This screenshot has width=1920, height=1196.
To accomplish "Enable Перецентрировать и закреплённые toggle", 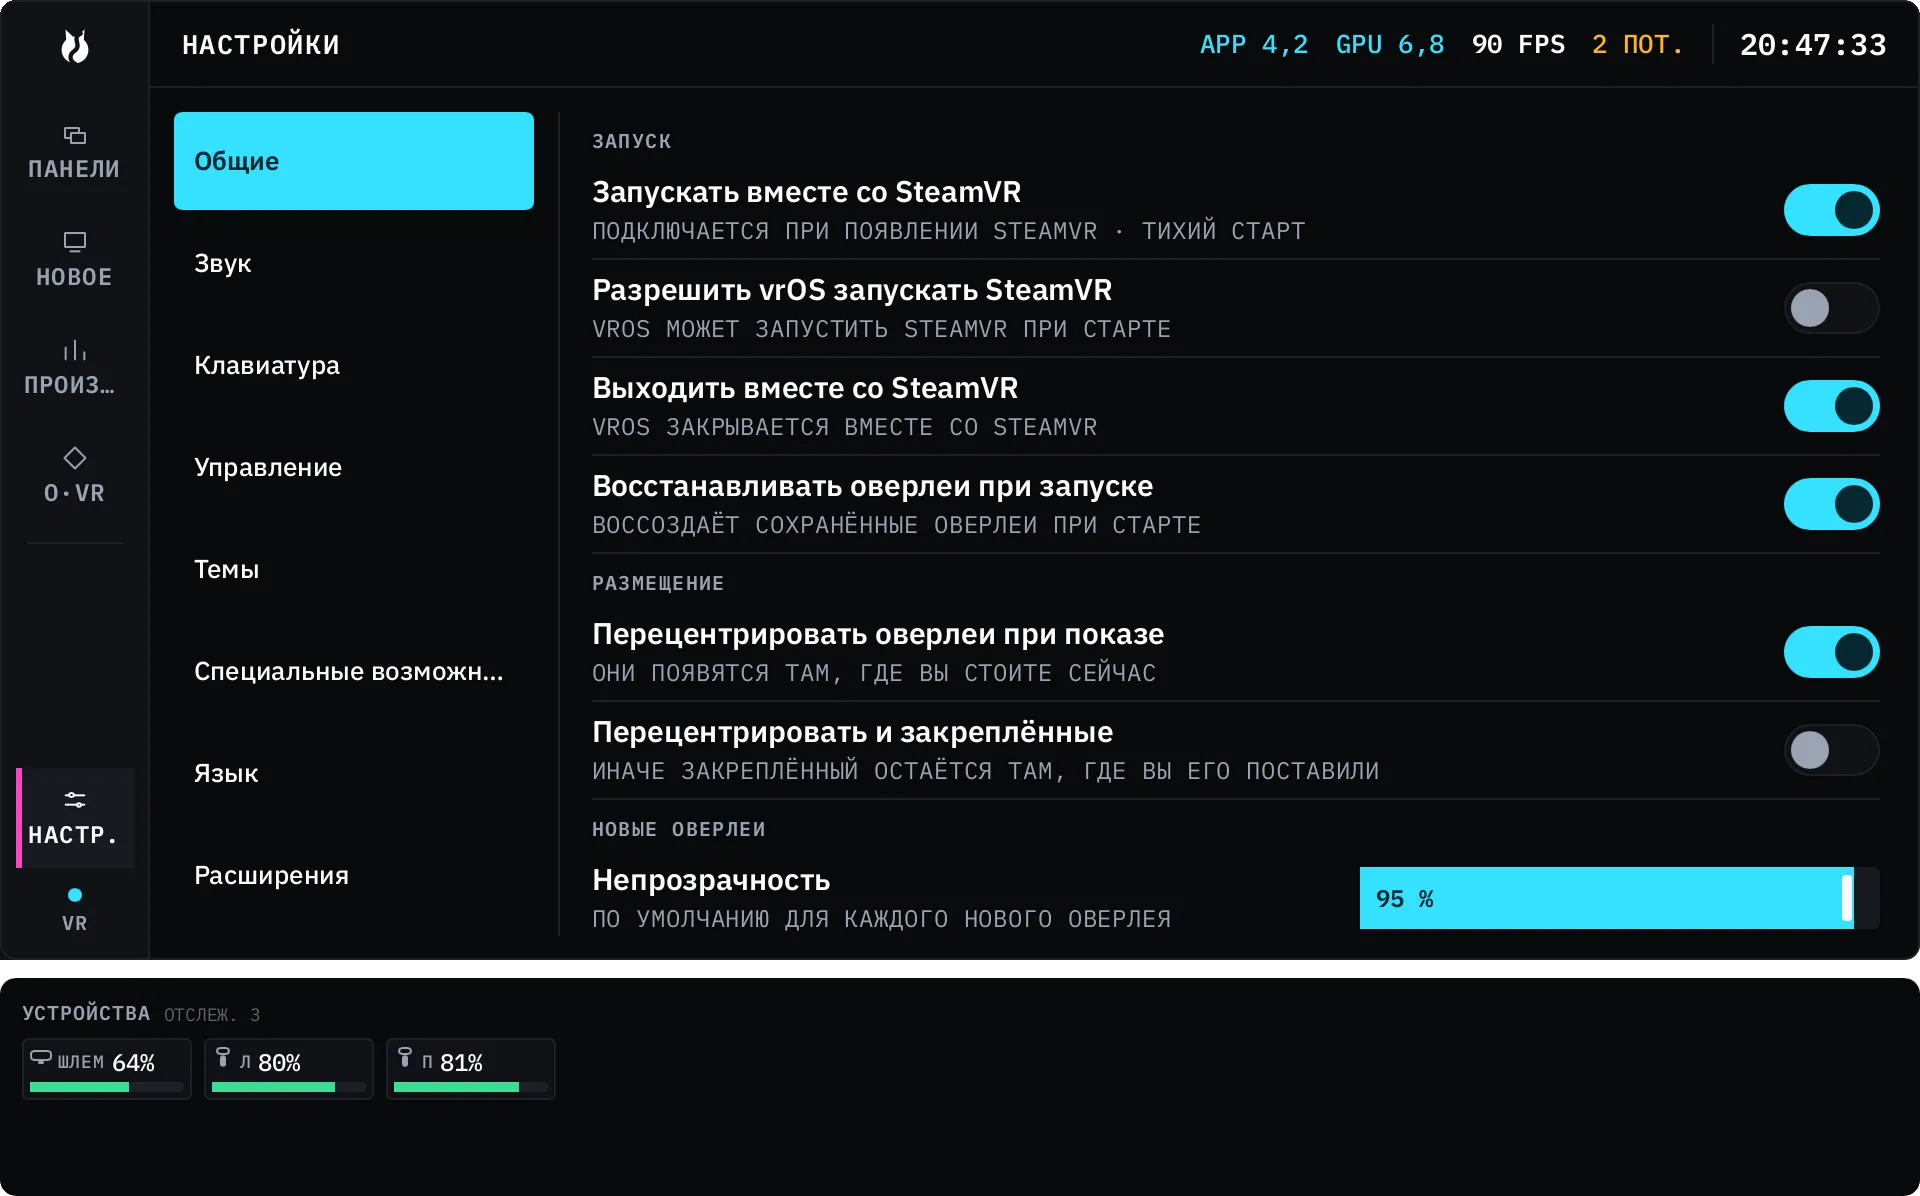I will click(x=1831, y=750).
